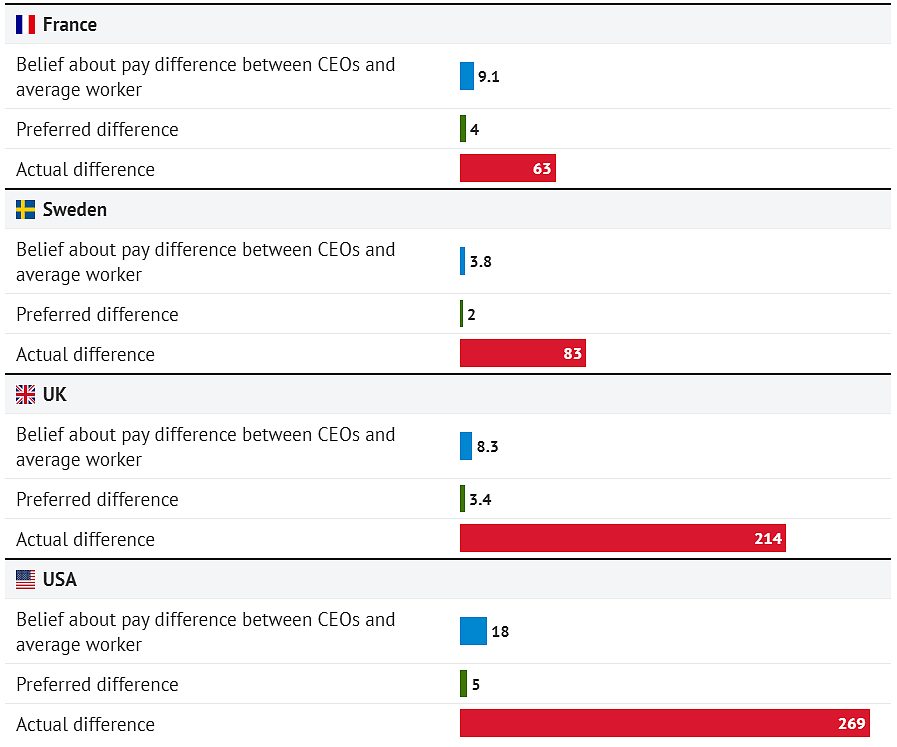The width and height of the screenshot is (897, 747).
Task: Click the France blue belief bar 9.1
Action: 467,76
